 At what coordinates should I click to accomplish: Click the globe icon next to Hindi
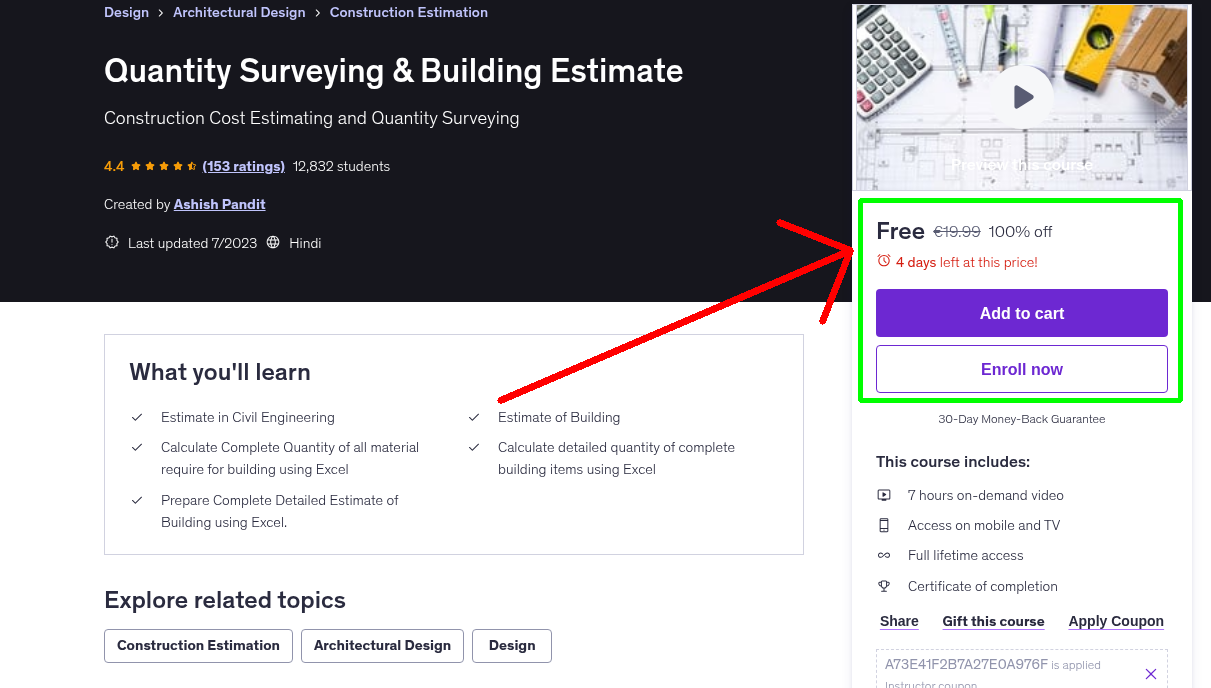click(x=273, y=243)
